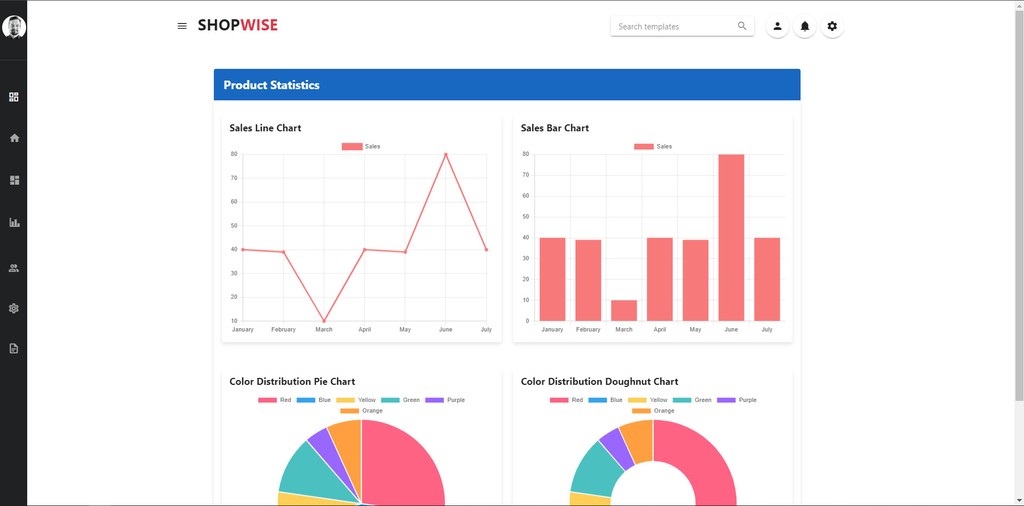The height and width of the screenshot is (506, 1024).
Task: Open the settings gear in sidebar
Action: tap(14, 308)
